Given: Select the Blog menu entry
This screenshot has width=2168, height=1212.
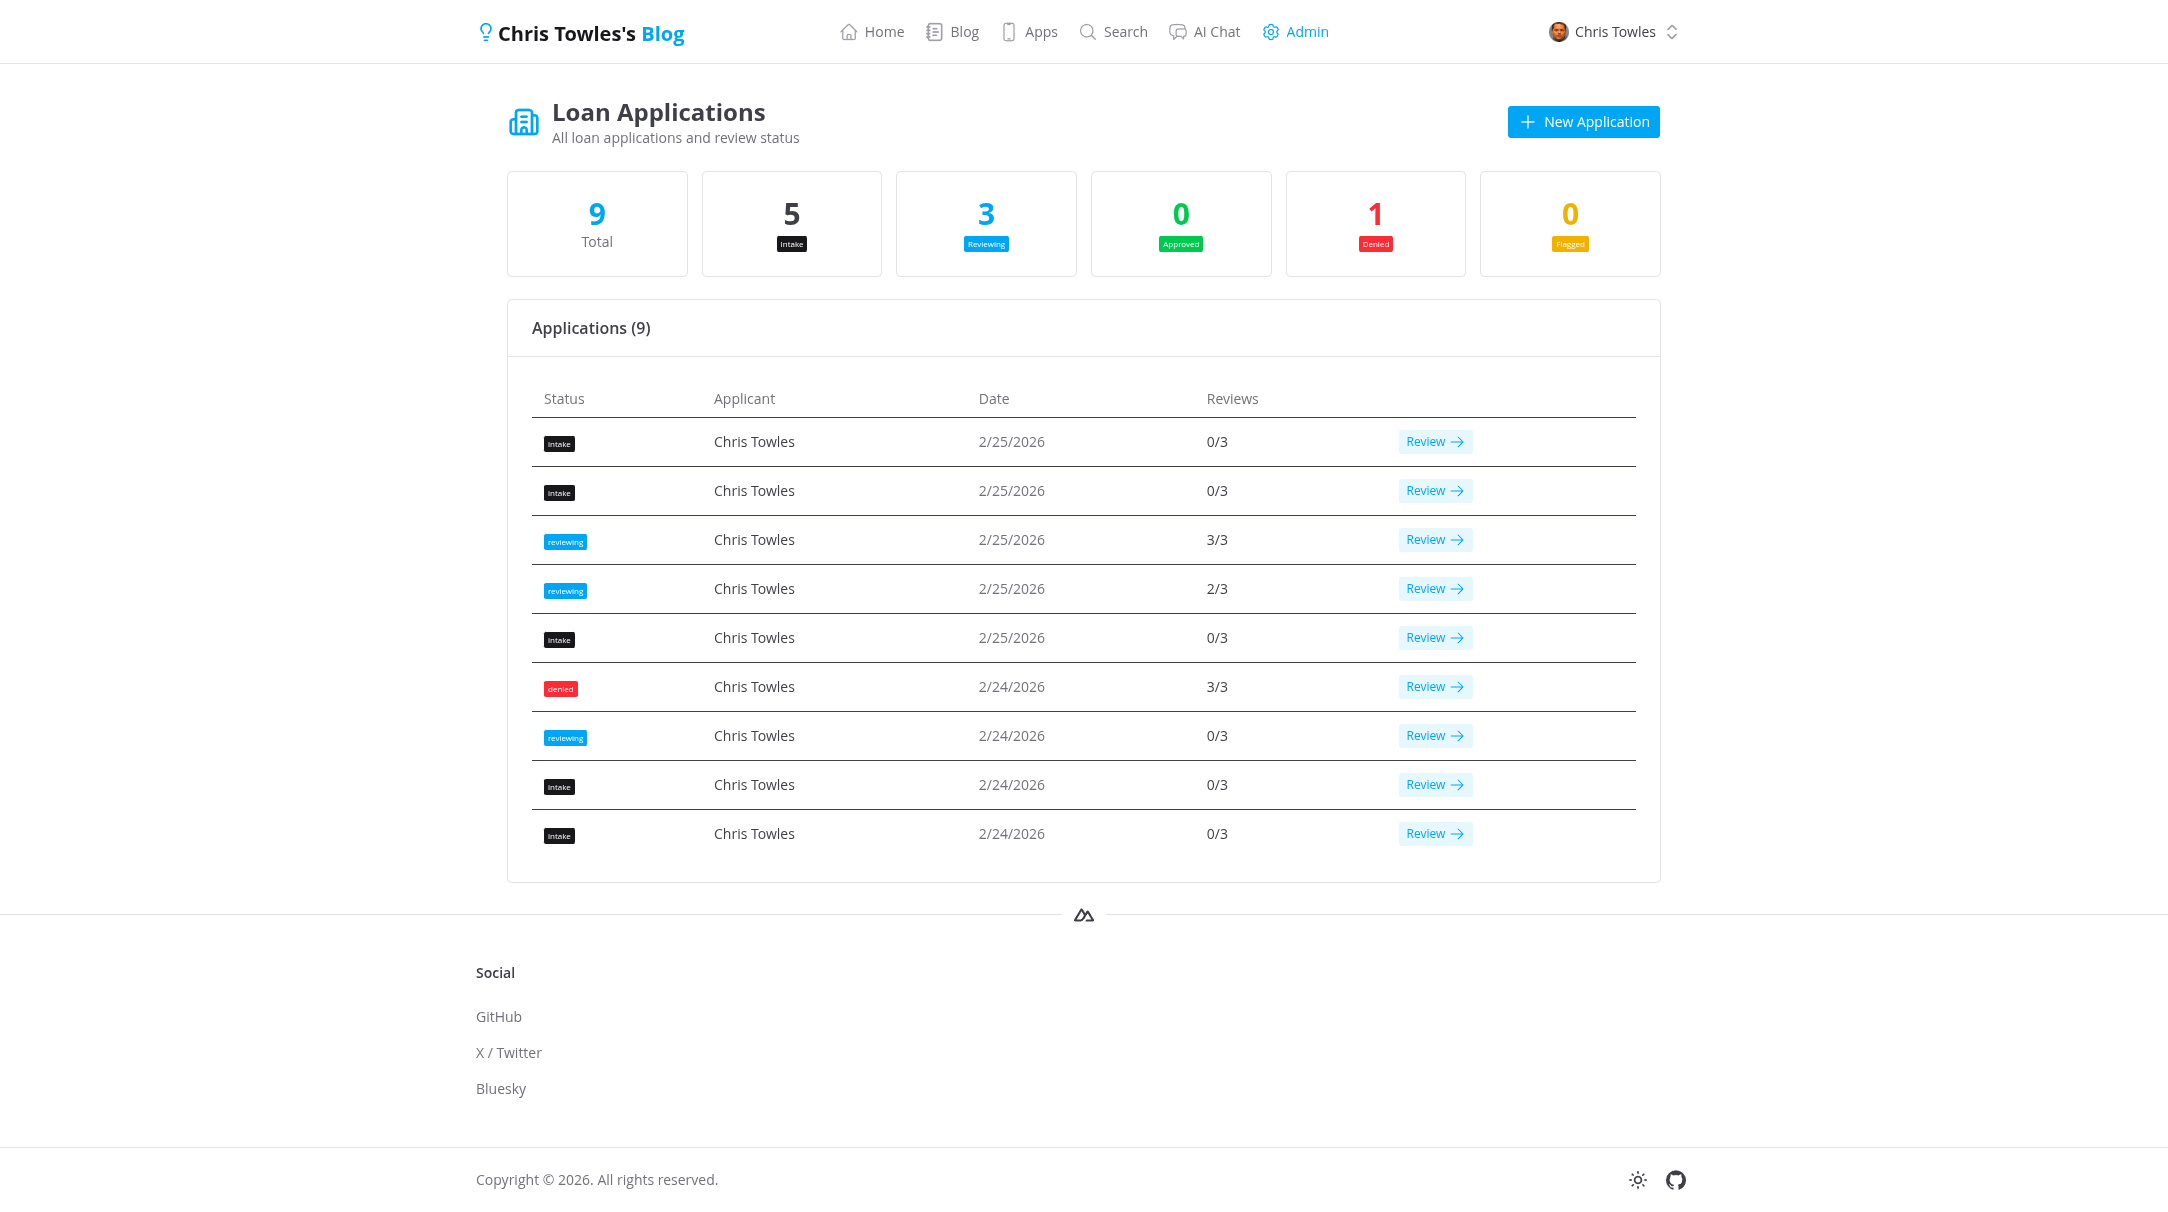Looking at the screenshot, I should 964,31.
